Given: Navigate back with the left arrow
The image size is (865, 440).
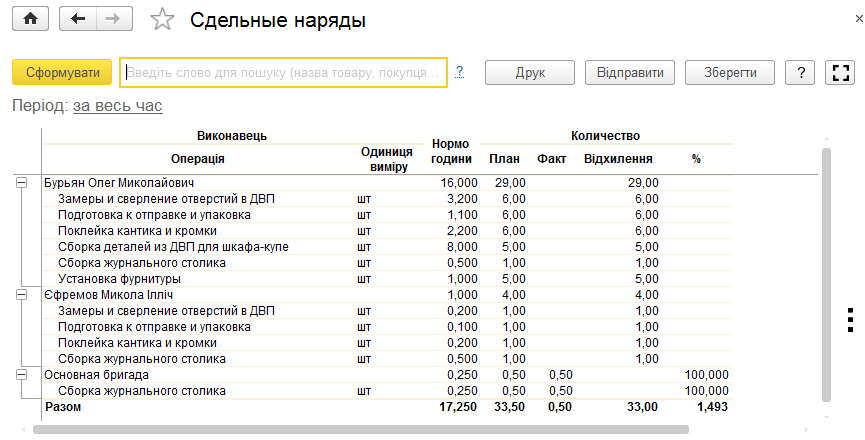Looking at the screenshot, I should tap(78, 19).
